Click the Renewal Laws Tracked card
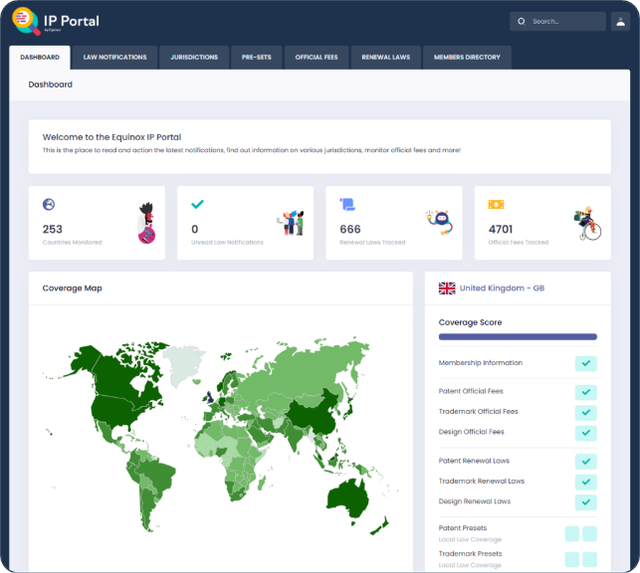Screen dimensions: 640x573 (393, 222)
